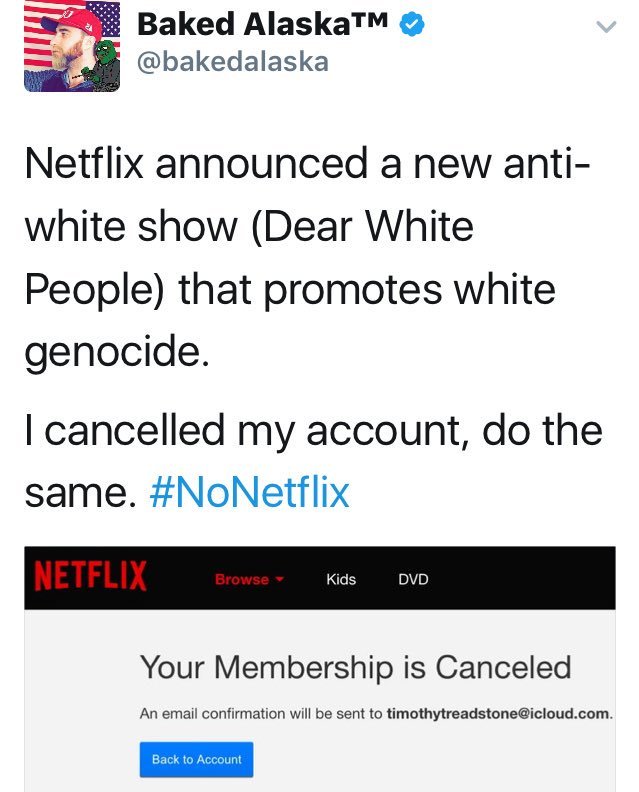Screen dimensions: 639x792
Task: Select the DVD menu item
Action: pos(413,579)
